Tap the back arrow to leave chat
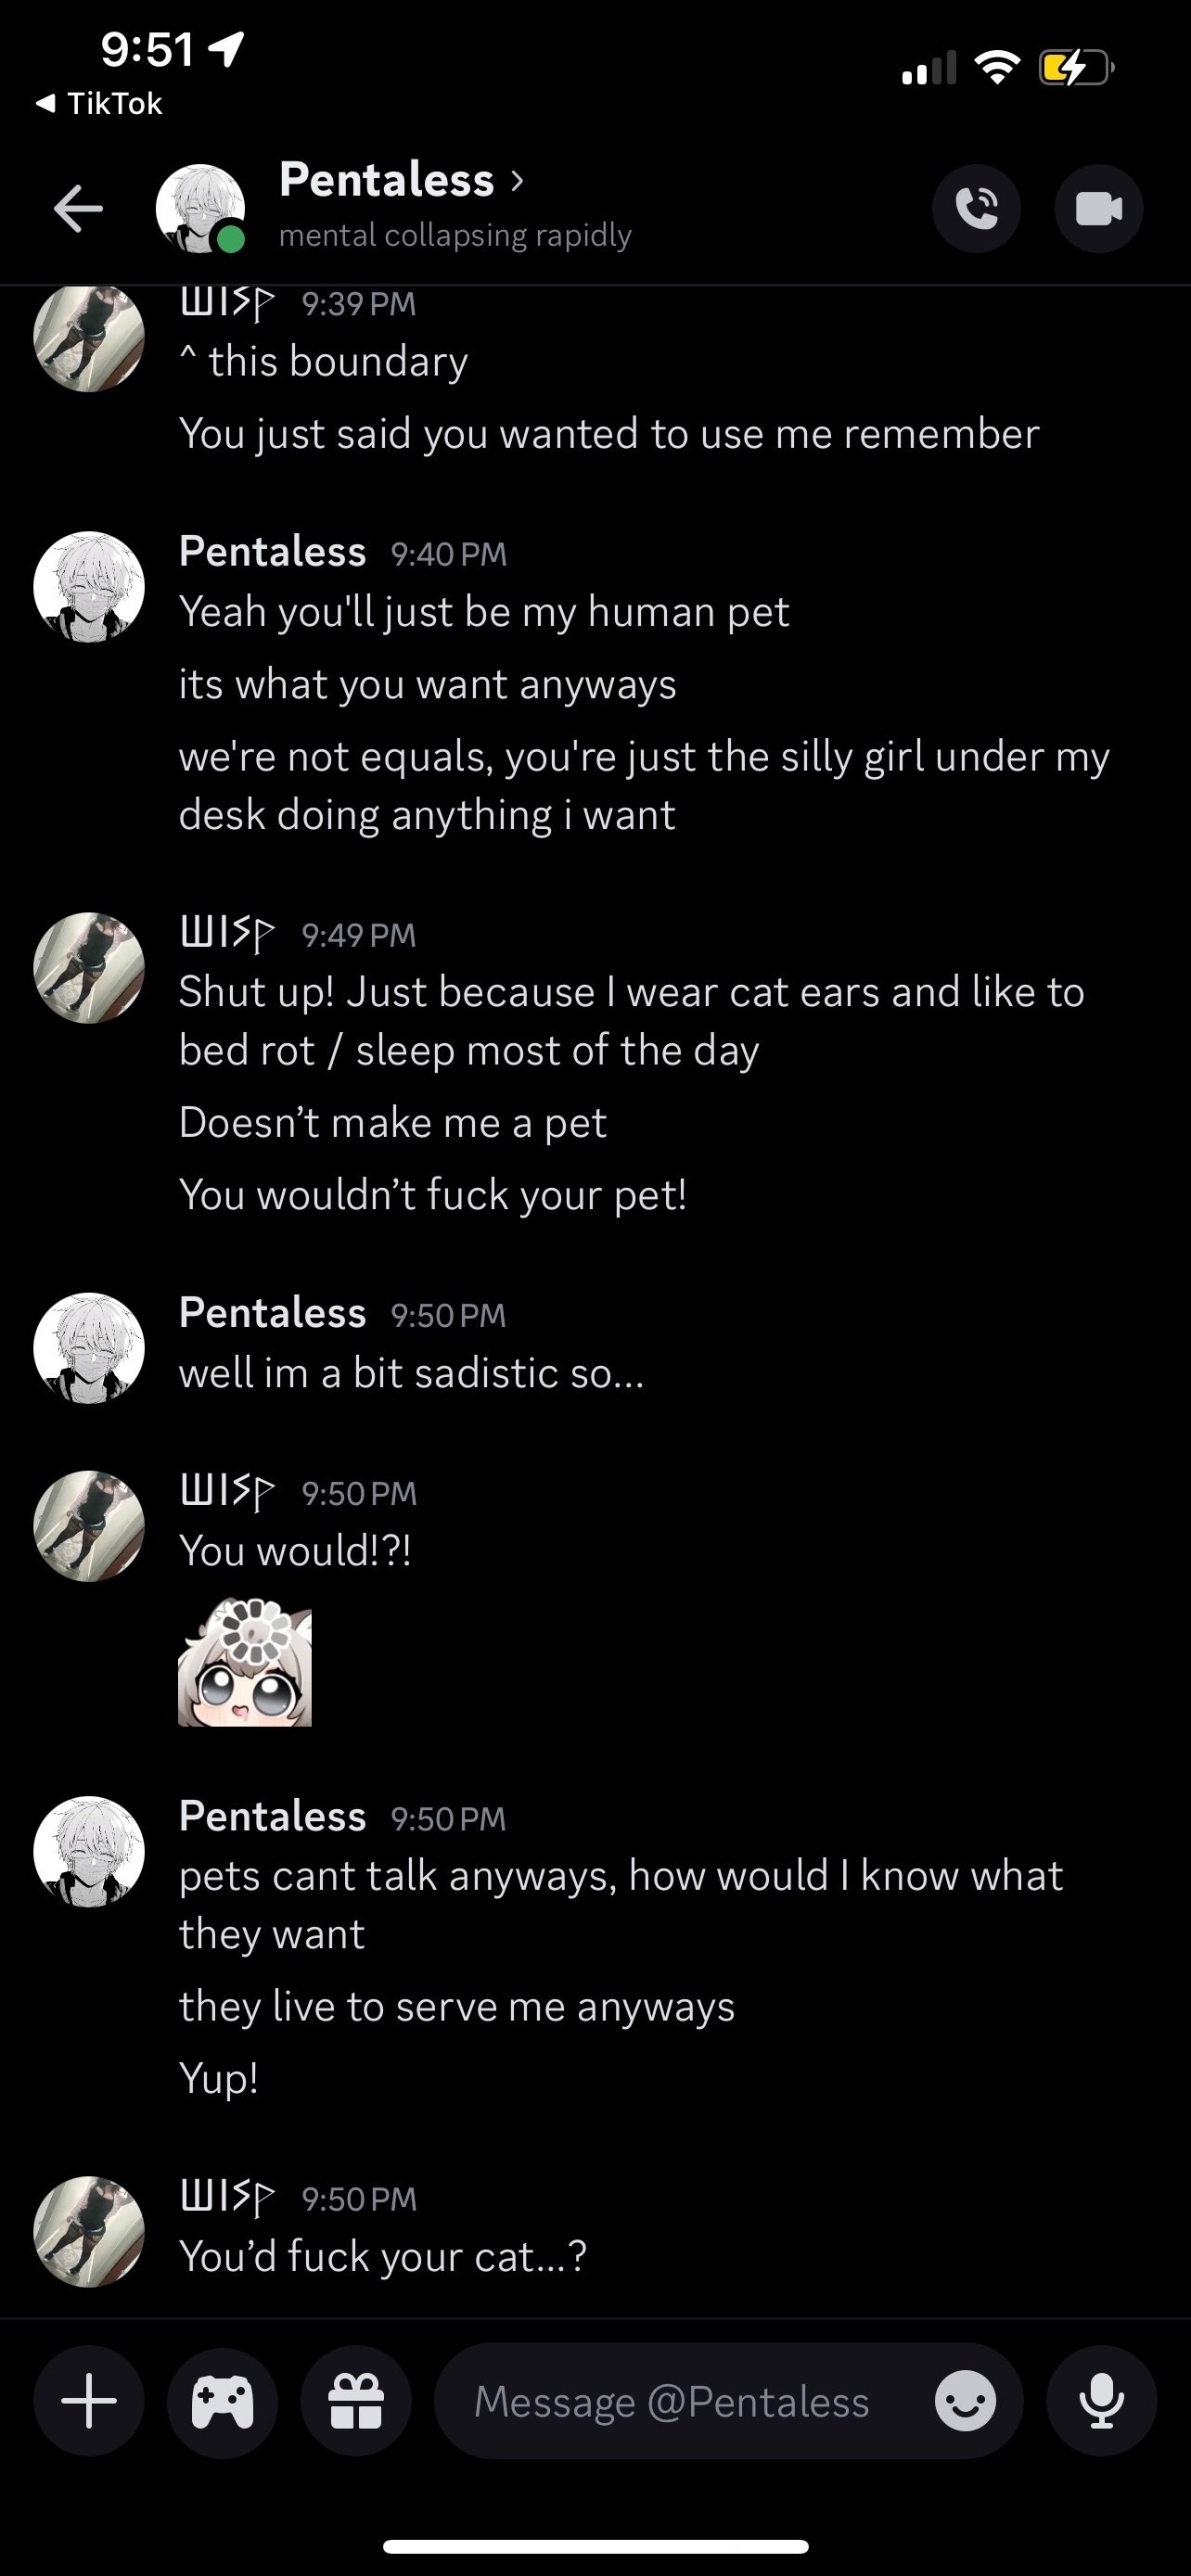 [x=78, y=209]
